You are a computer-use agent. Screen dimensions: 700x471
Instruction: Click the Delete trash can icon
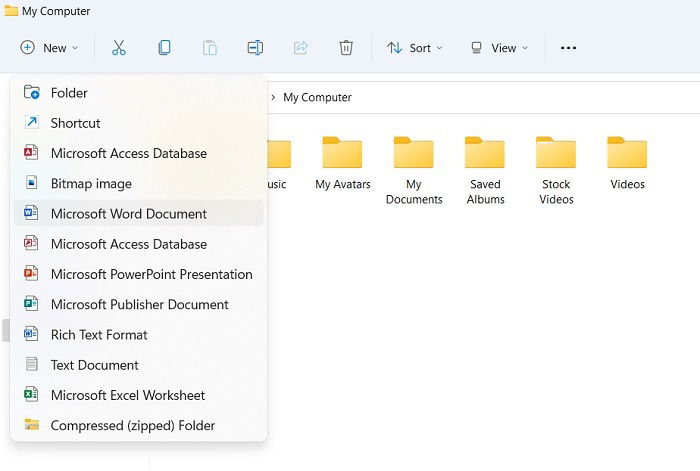point(346,48)
